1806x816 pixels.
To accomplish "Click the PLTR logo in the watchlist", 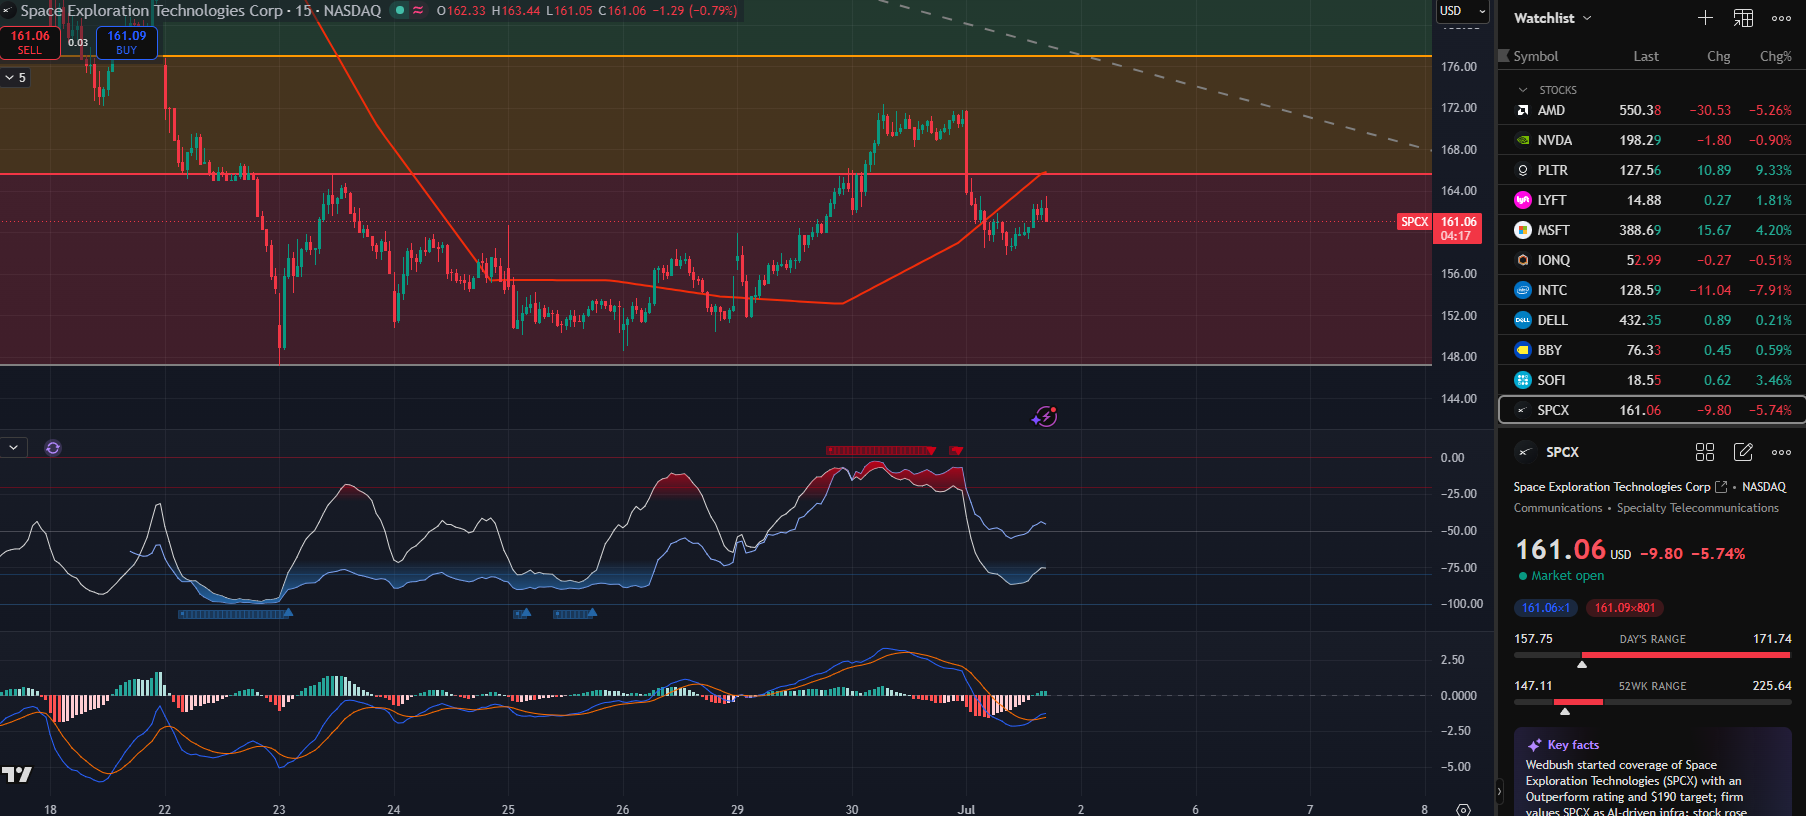I will point(1523,170).
